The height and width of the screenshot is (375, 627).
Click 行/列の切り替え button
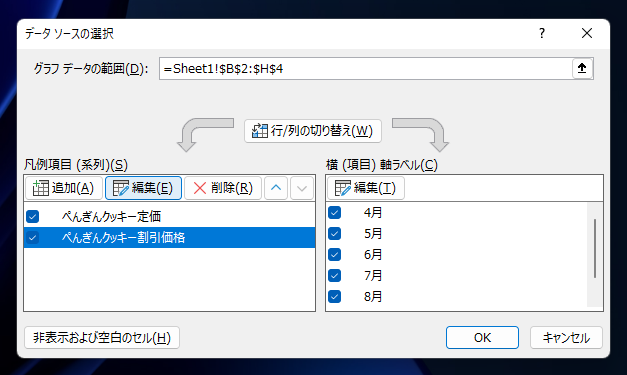coord(313,131)
